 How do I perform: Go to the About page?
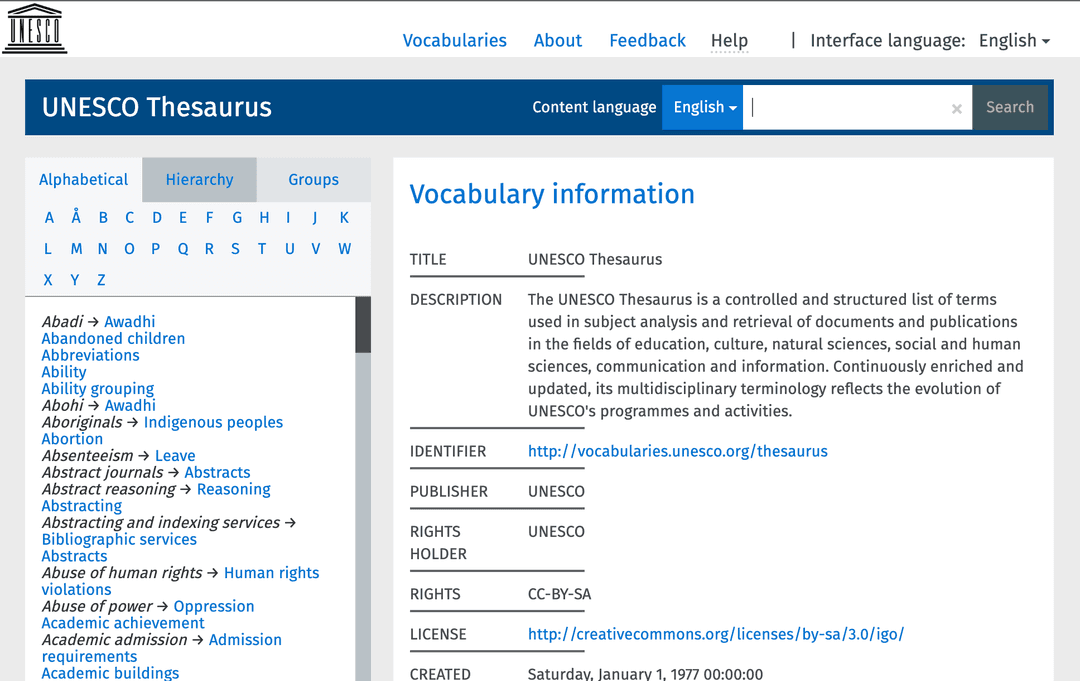558,41
